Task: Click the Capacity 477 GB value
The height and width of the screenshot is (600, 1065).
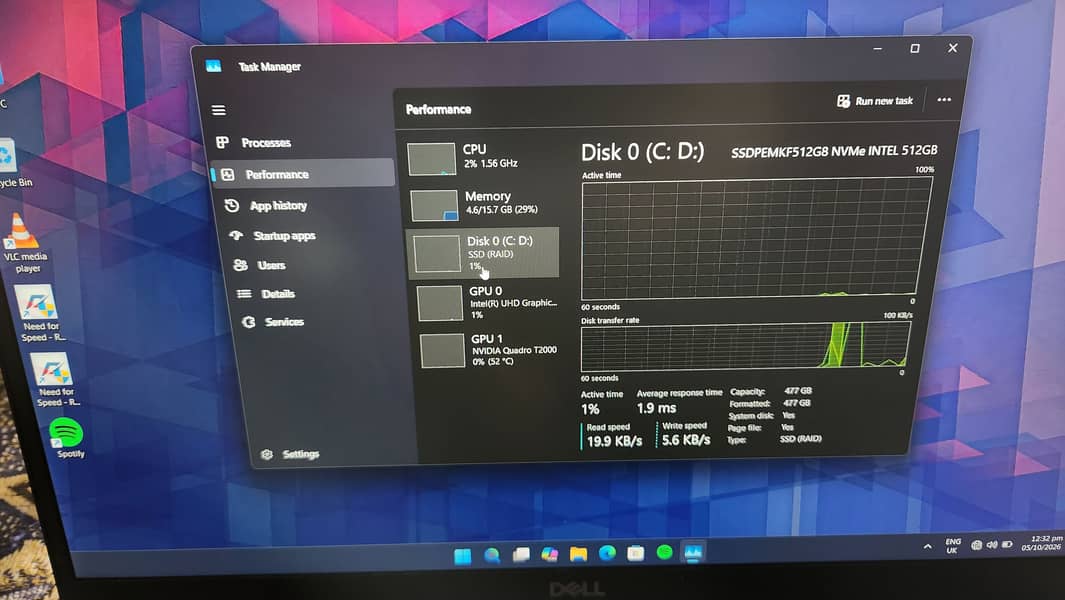Action: coord(797,391)
